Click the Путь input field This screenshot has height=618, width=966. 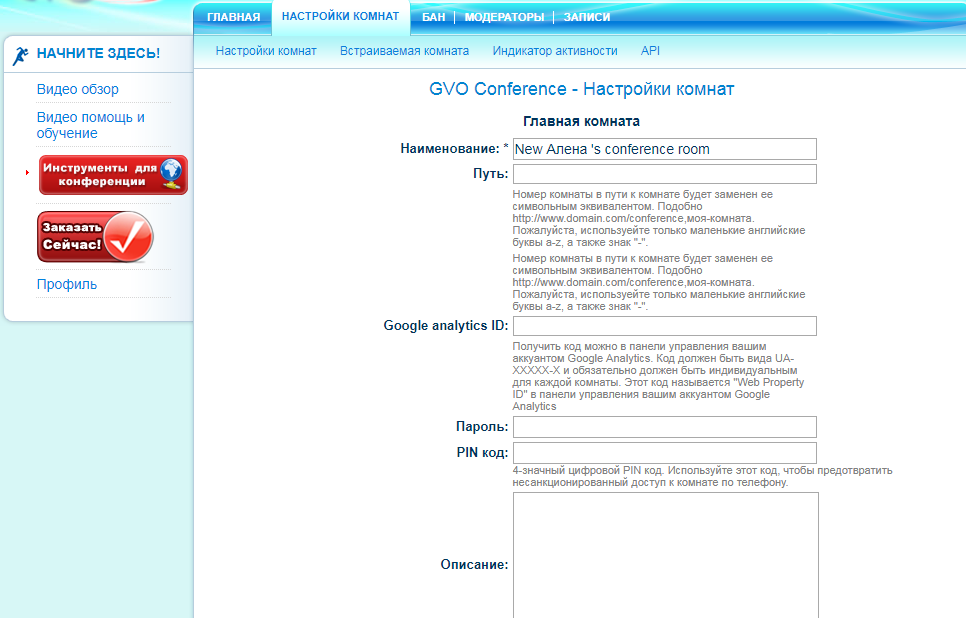pyautogui.click(x=665, y=174)
